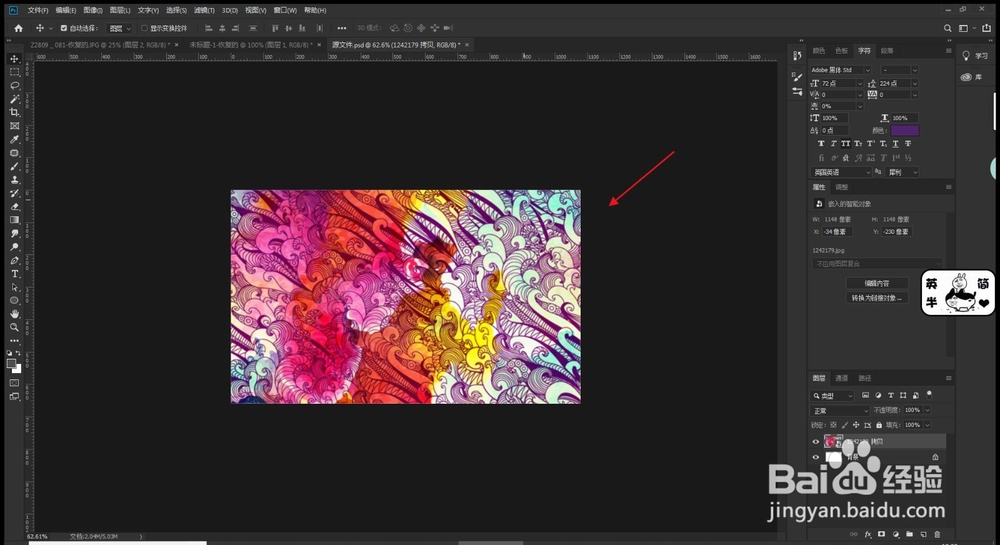This screenshot has width=1000, height=545.
Task: Toggle underline text style
Action: click(895, 143)
